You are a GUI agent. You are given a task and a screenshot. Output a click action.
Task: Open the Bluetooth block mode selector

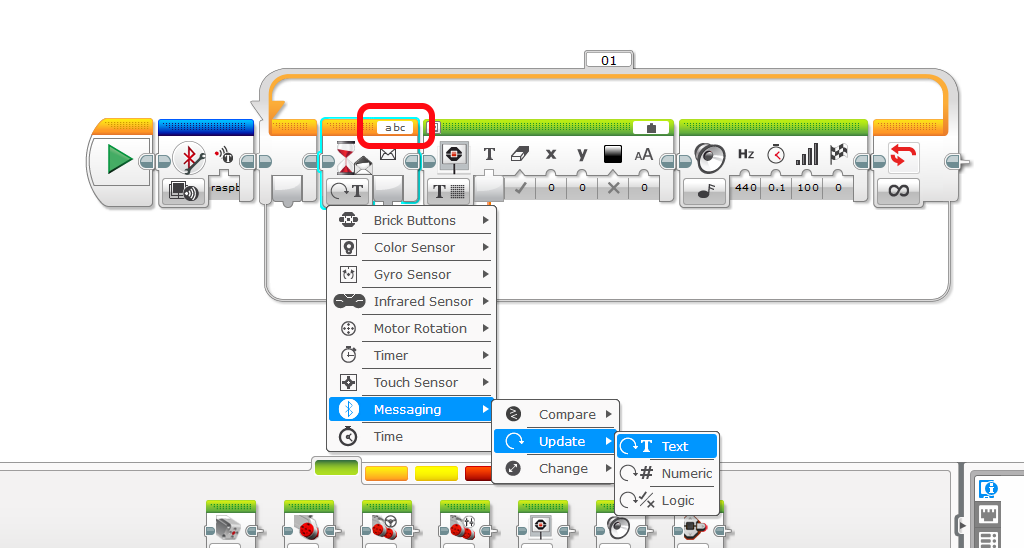pos(184,191)
